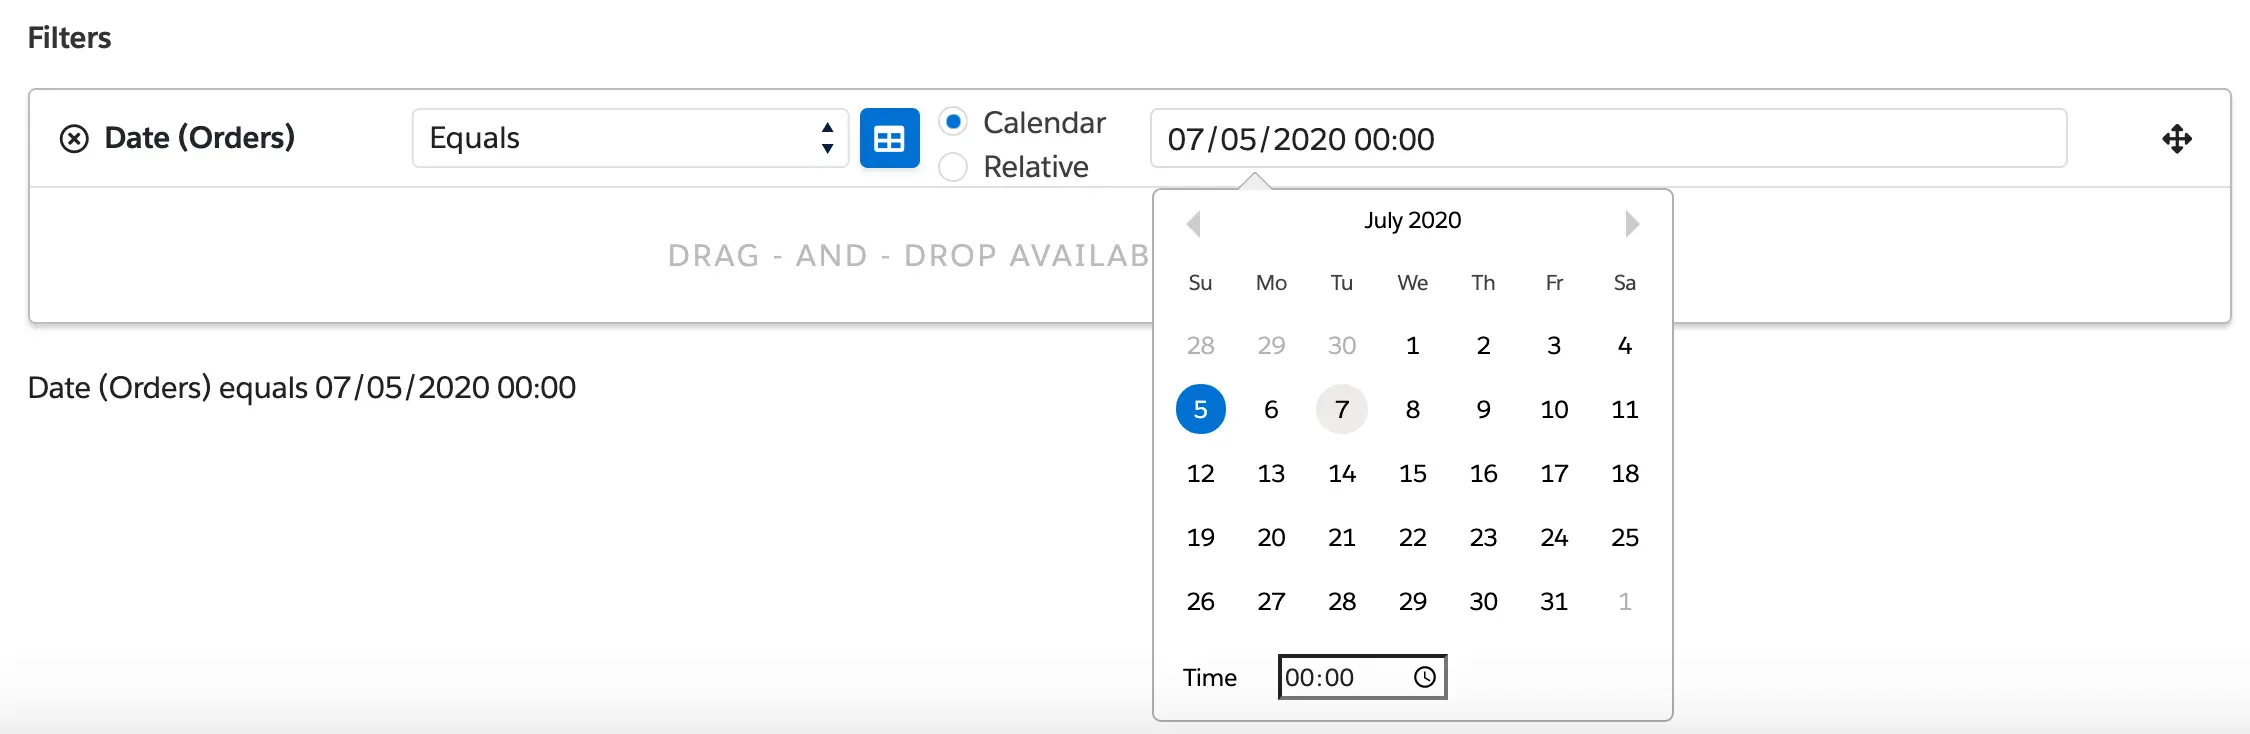Click the blue calendar grid icon
Image resolution: width=2250 pixels, height=734 pixels.
pos(889,138)
